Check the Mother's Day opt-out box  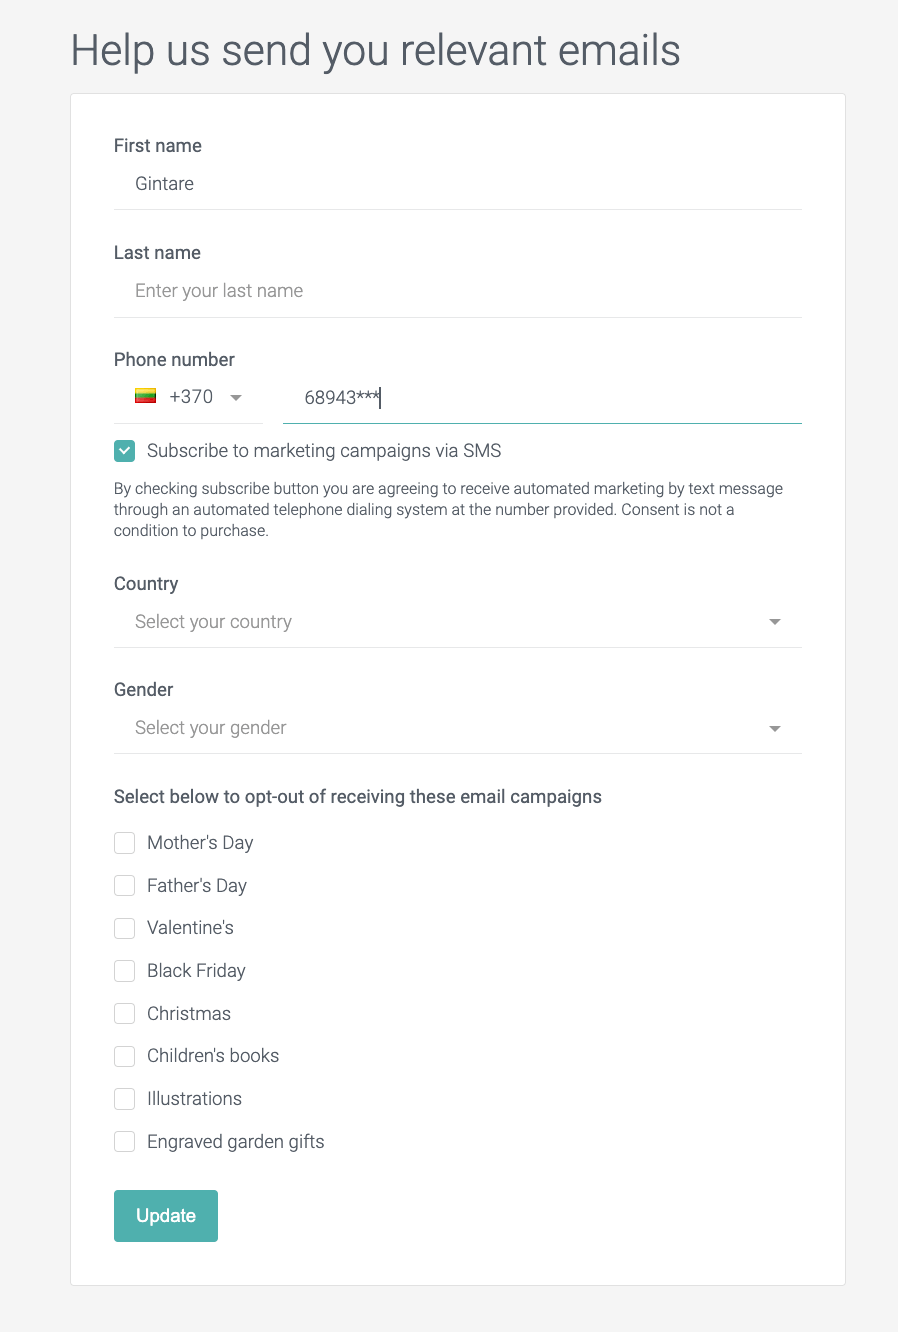(124, 843)
